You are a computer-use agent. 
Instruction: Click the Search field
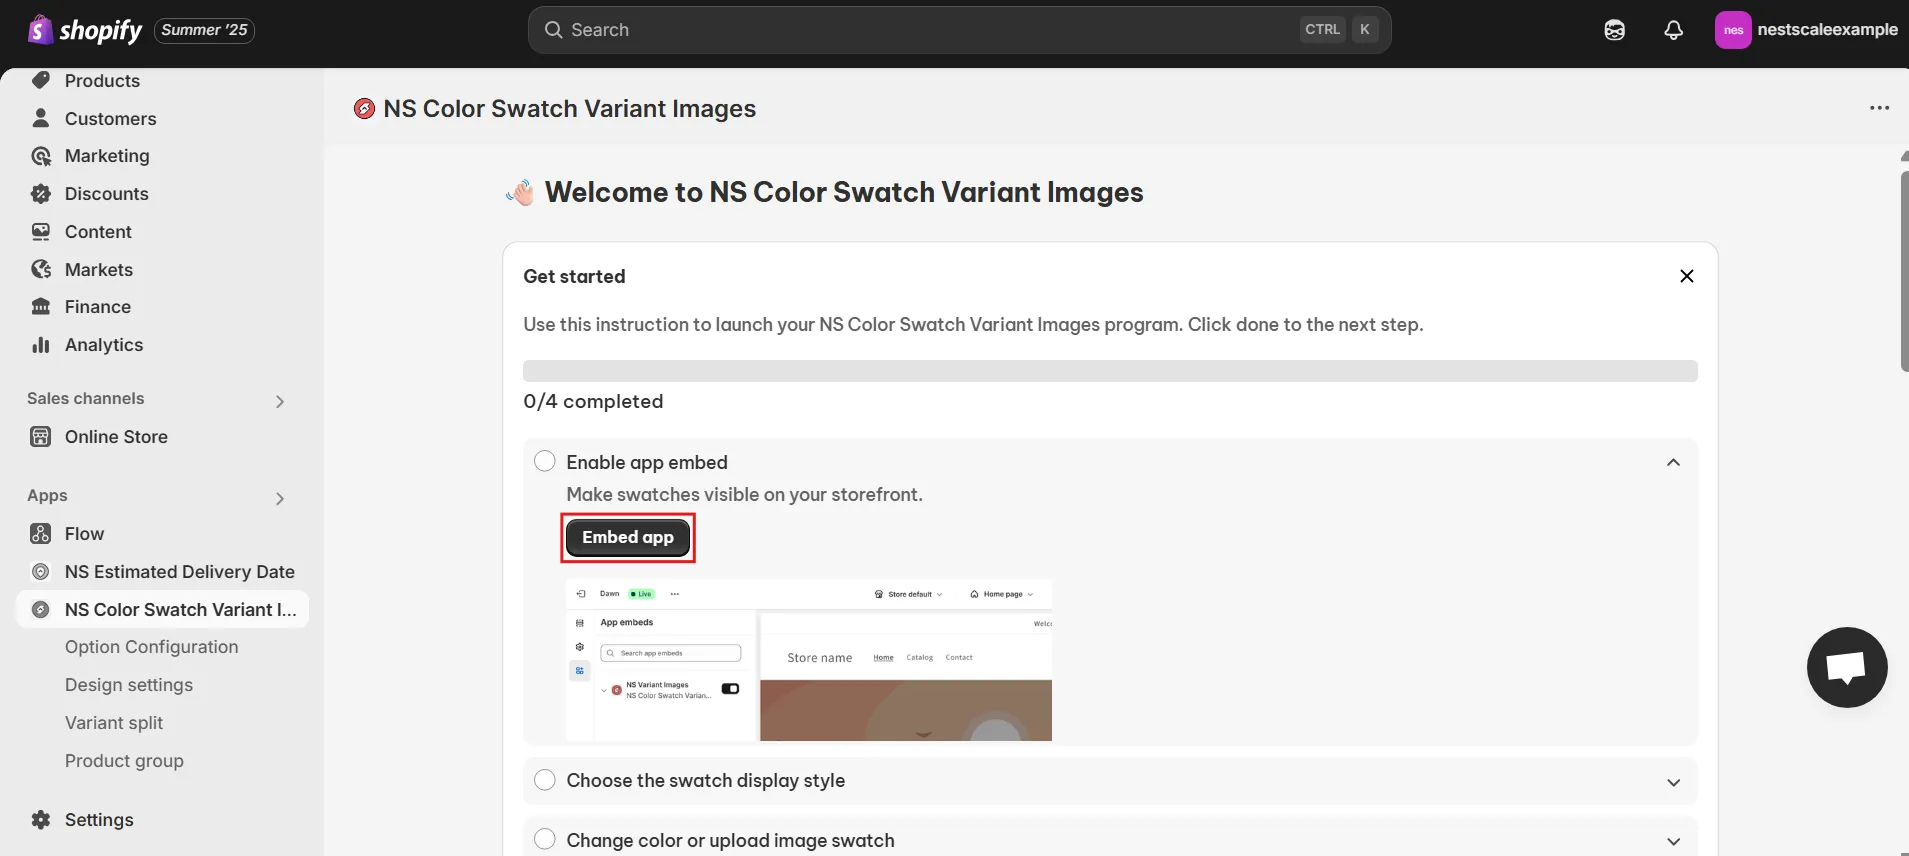click(959, 30)
